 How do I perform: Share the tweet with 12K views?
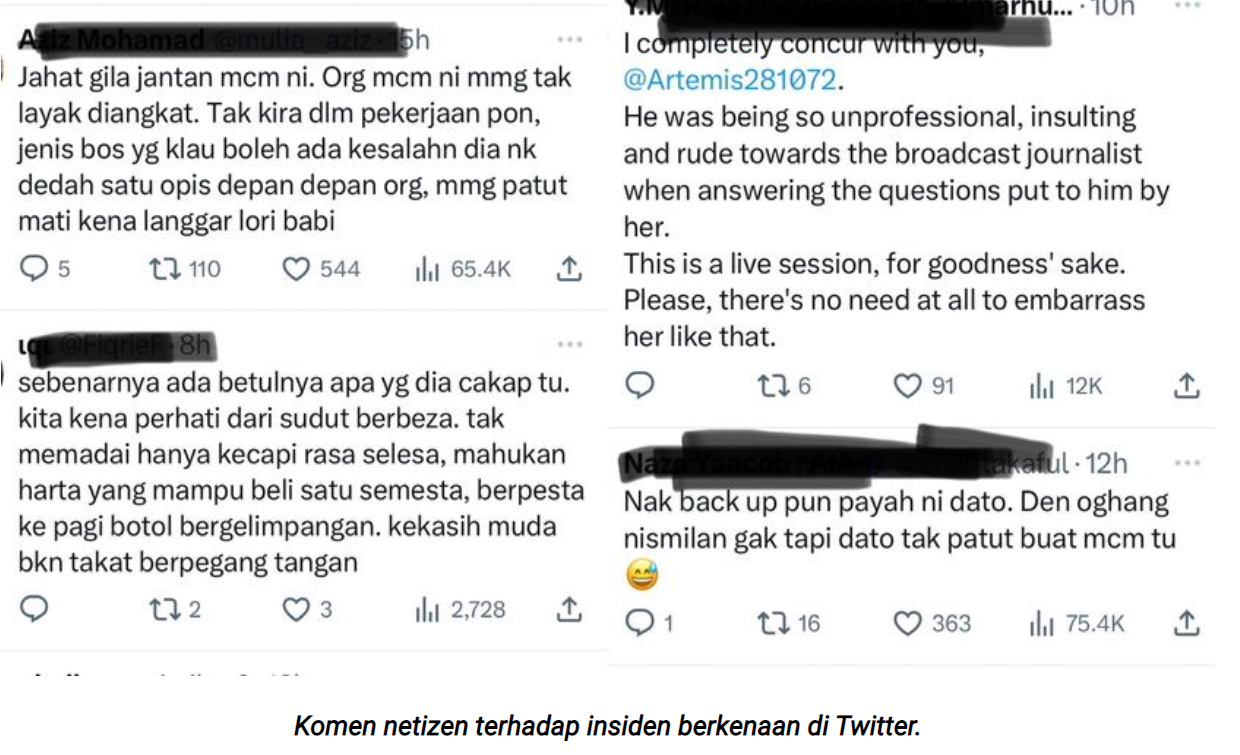1186,385
